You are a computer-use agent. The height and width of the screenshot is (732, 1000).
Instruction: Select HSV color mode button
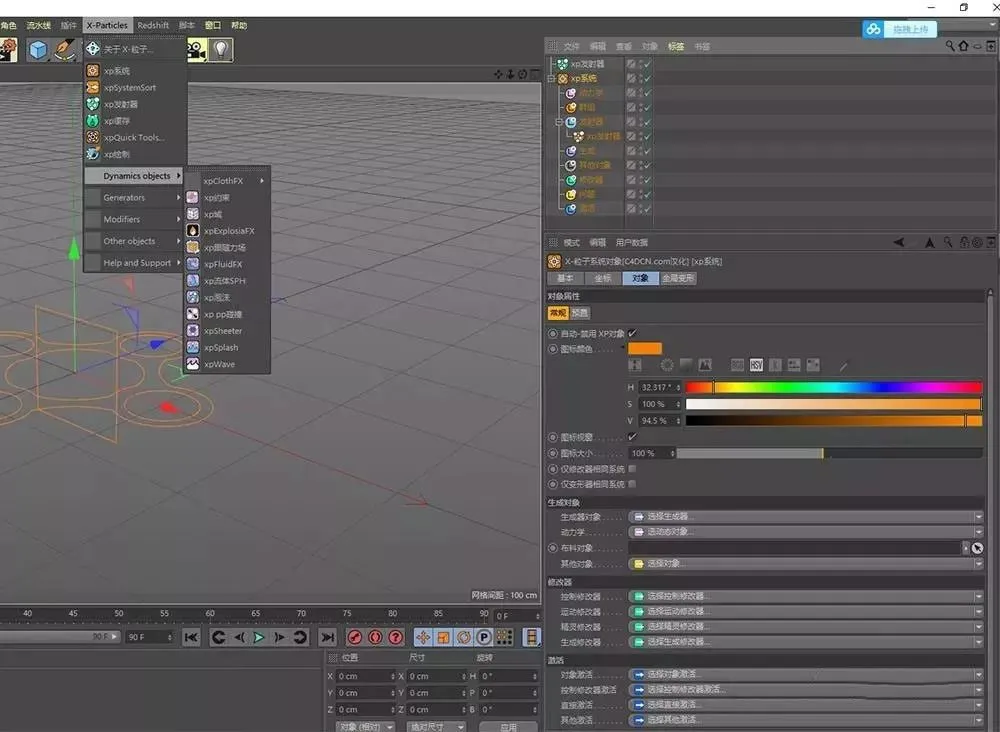click(x=756, y=365)
